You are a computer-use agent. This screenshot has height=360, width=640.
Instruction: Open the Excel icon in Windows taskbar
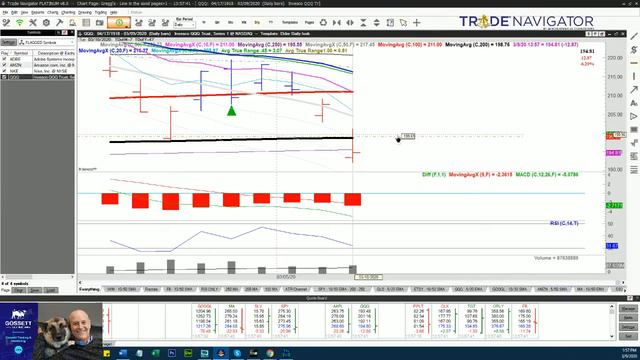(x=156, y=353)
